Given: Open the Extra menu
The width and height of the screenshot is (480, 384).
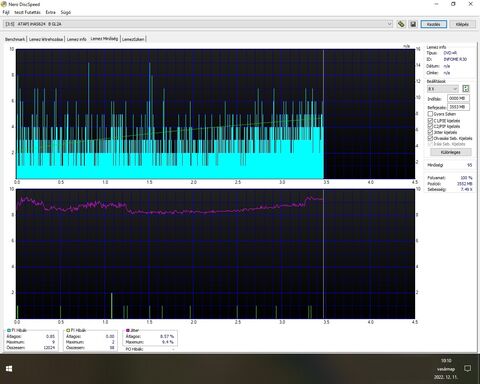Looking at the screenshot, I should coord(51,12).
